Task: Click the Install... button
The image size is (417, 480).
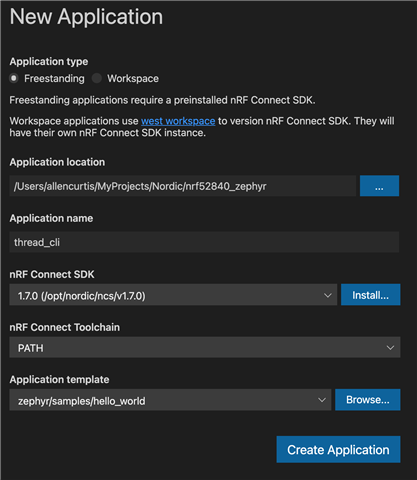Action: tap(370, 295)
